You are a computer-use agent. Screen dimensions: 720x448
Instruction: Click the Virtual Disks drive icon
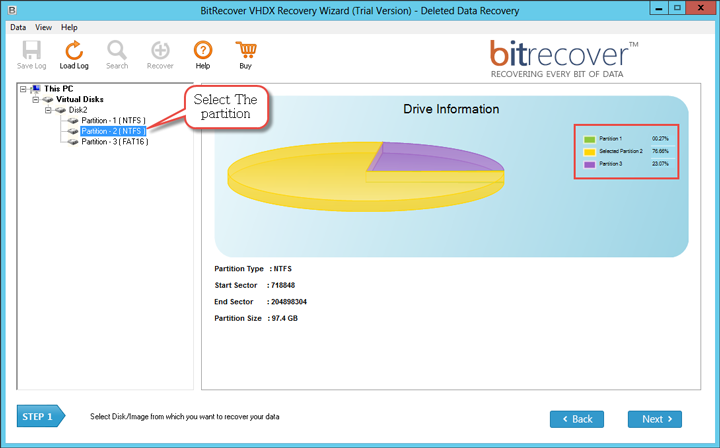(48, 100)
